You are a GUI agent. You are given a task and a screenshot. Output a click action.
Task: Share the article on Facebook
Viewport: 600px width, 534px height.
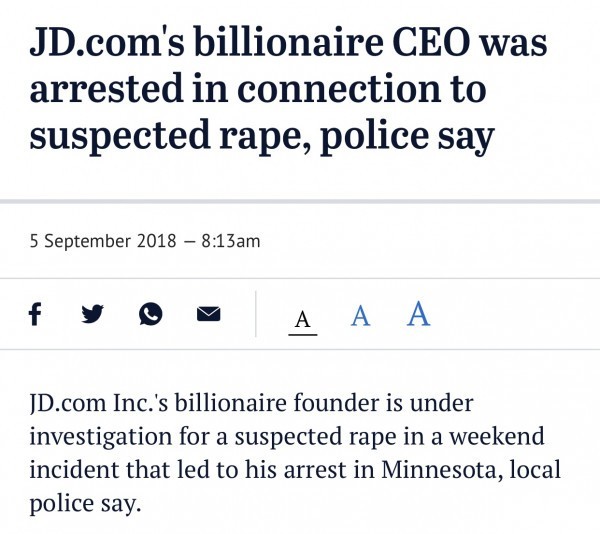pyautogui.click(x=35, y=315)
